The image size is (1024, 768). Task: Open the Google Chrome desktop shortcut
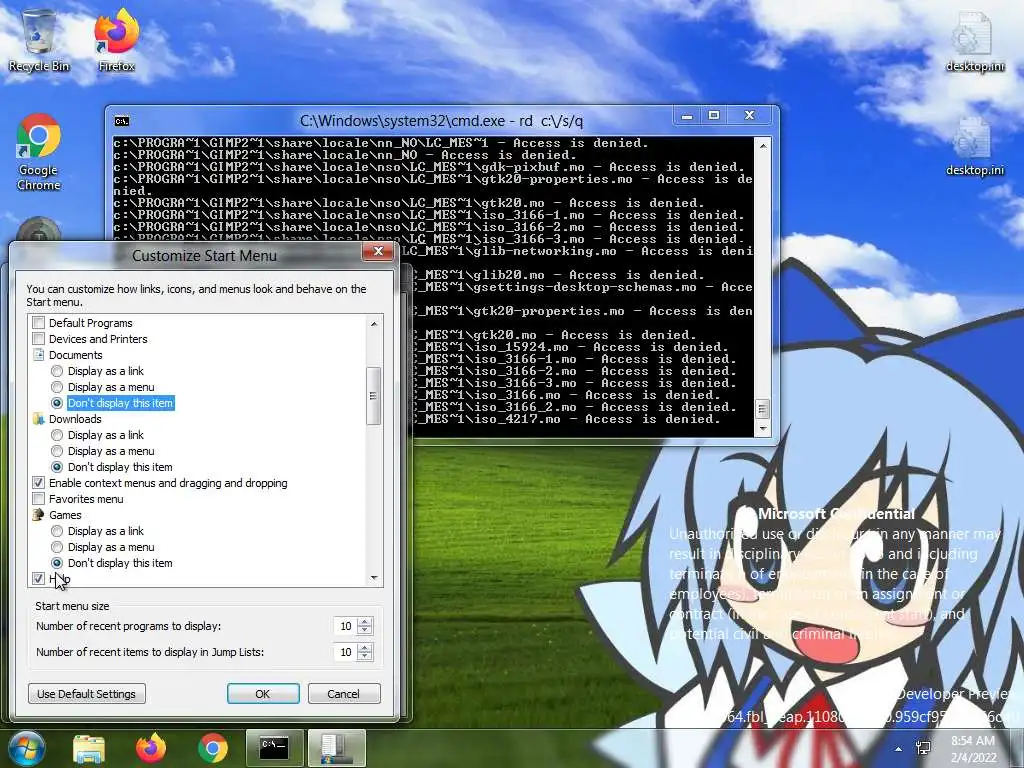[x=39, y=152]
